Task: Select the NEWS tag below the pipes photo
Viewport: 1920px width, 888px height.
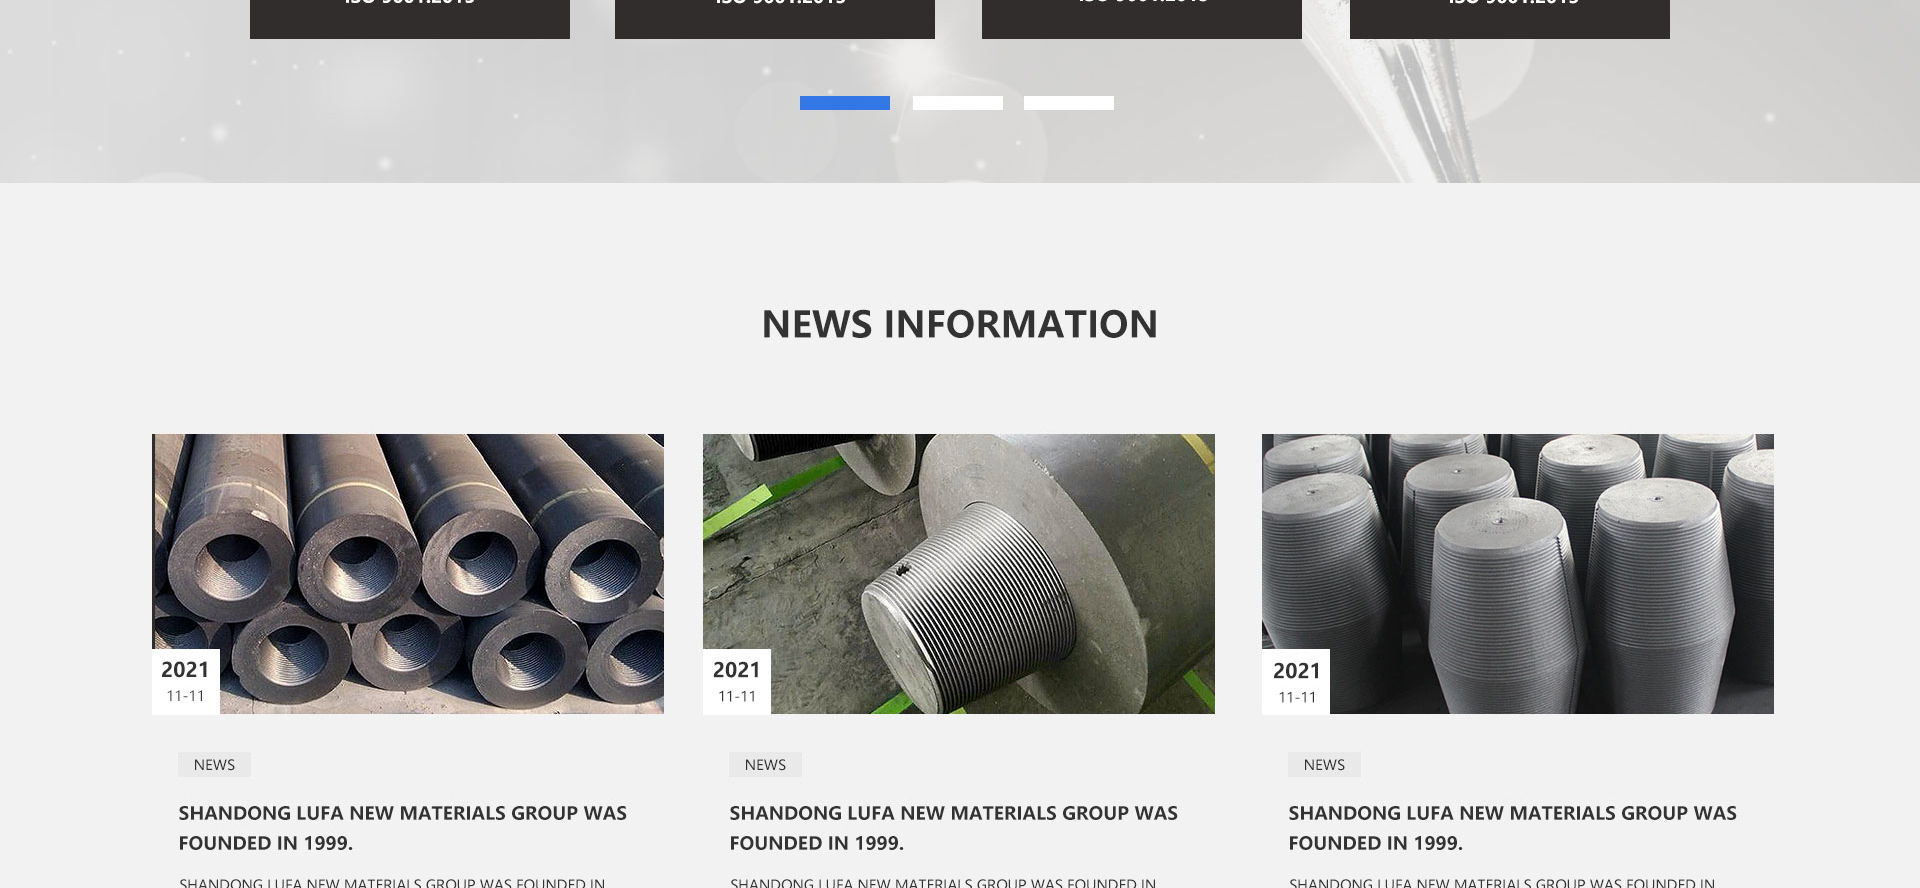Action: [214, 765]
